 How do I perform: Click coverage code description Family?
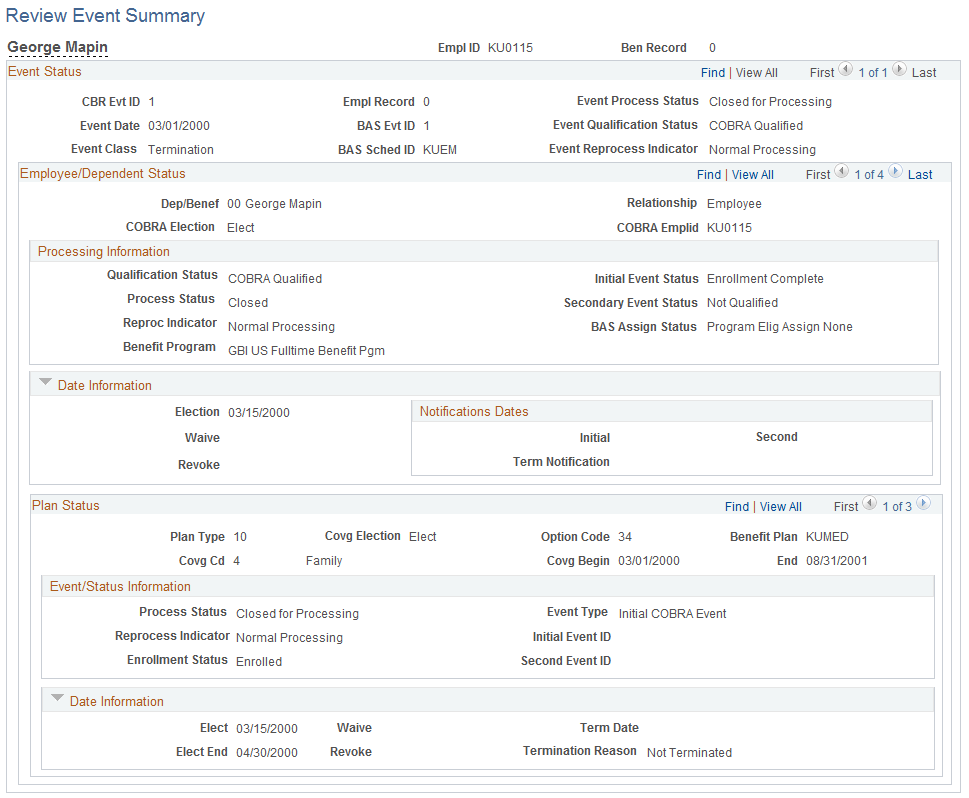[324, 561]
